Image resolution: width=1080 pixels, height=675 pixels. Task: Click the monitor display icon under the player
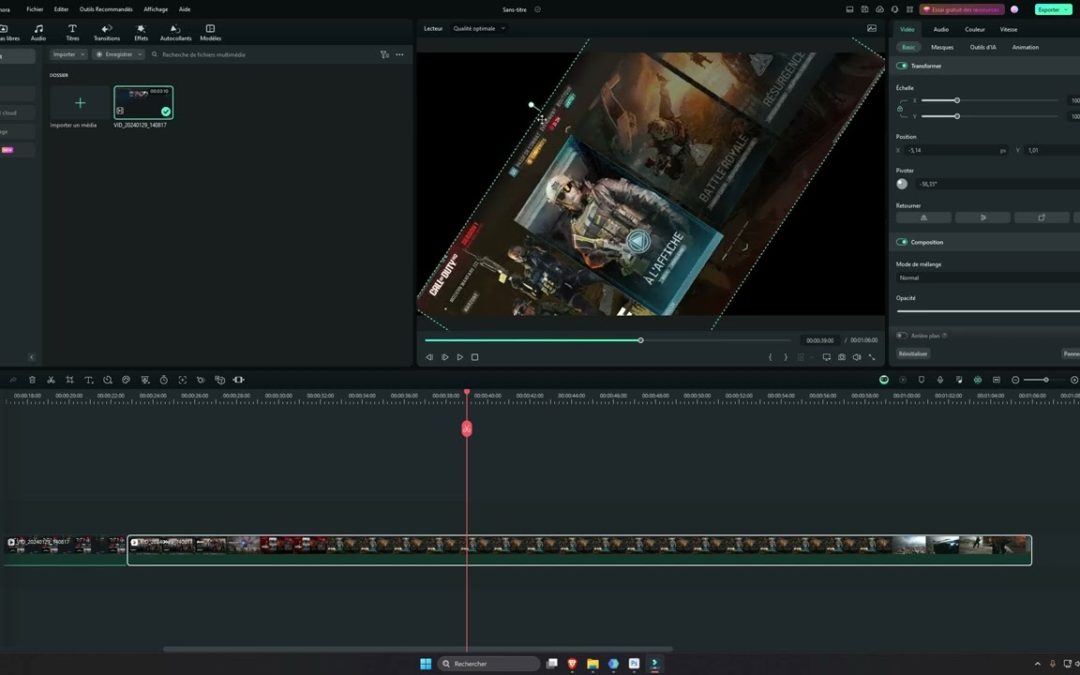point(827,357)
